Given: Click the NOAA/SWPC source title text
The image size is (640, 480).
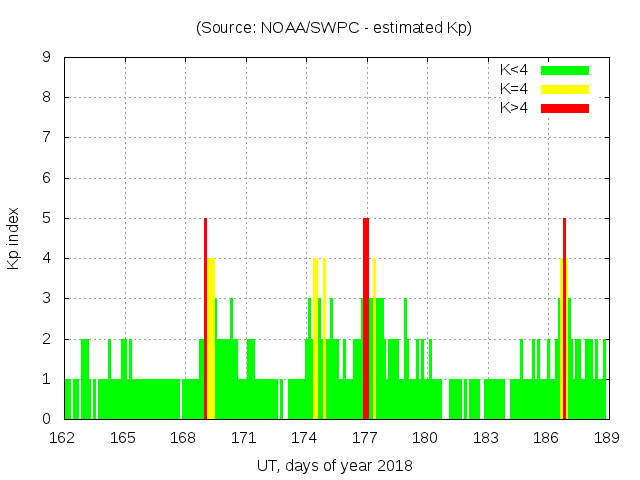Looking at the screenshot, I should (334, 28).
